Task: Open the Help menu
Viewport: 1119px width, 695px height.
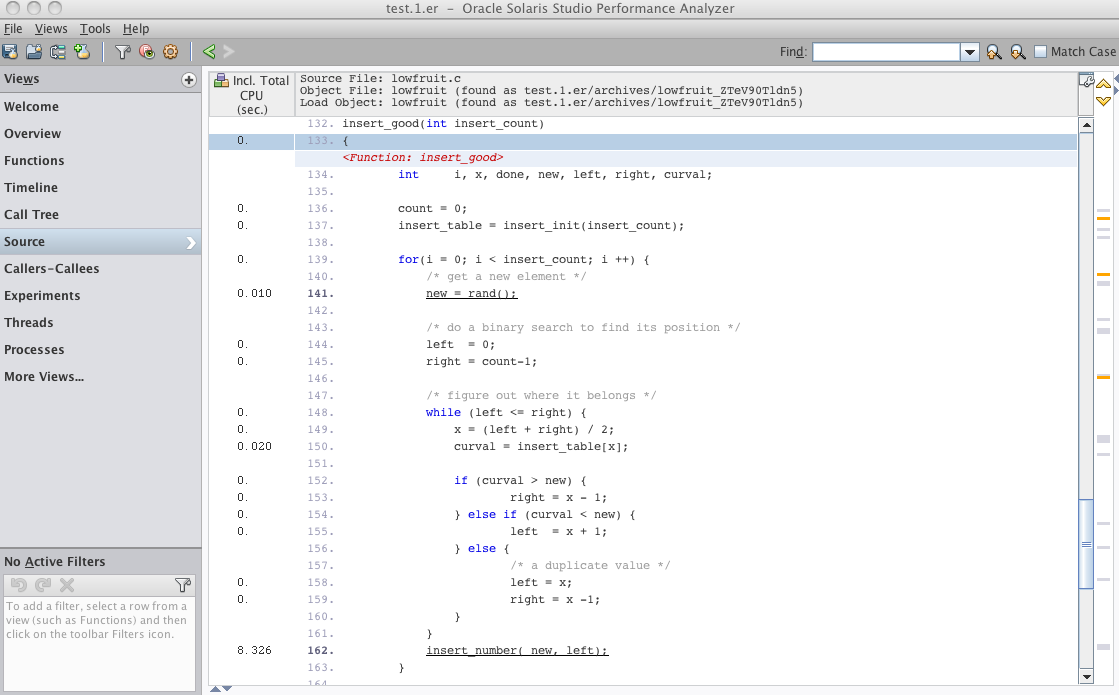Action: [x=136, y=29]
